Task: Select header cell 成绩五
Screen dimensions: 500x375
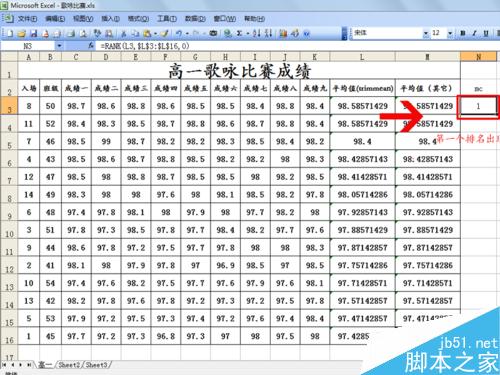Action: pyautogui.click(x=196, y=88)
